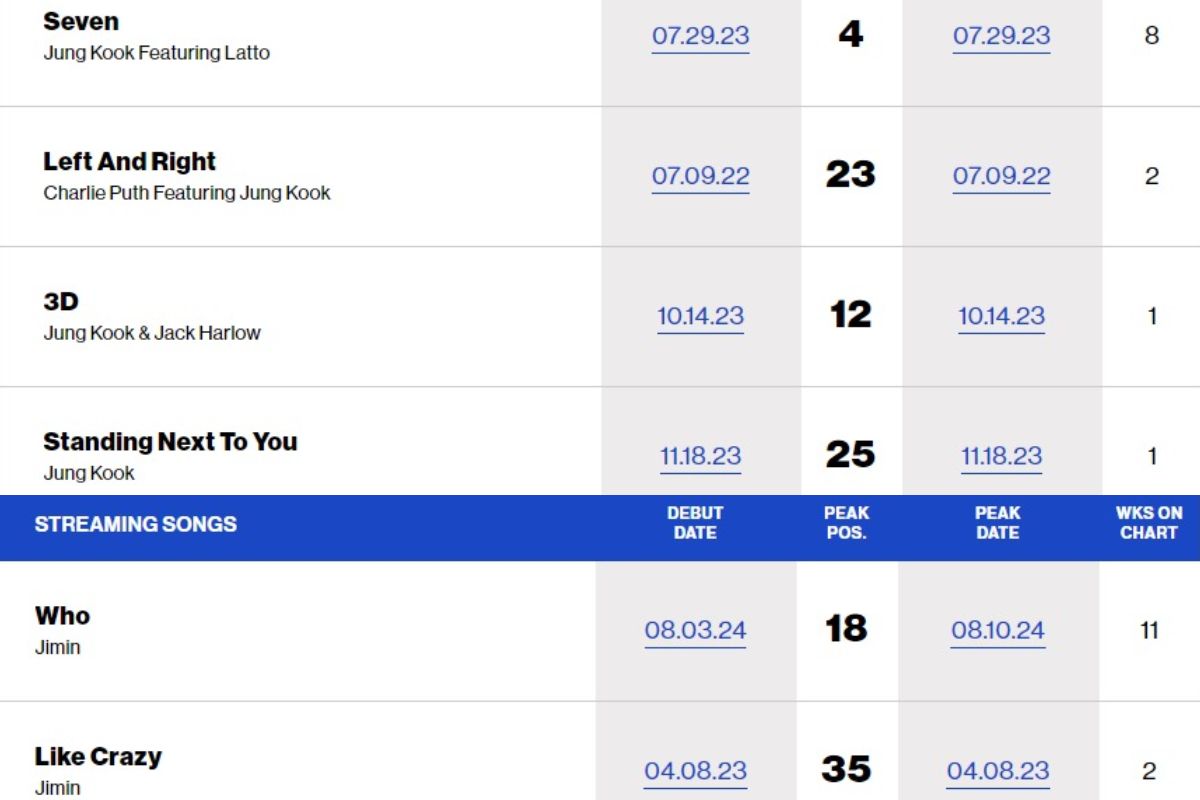
Task: Select the Who song title
Action: click(x=62, y=615)
